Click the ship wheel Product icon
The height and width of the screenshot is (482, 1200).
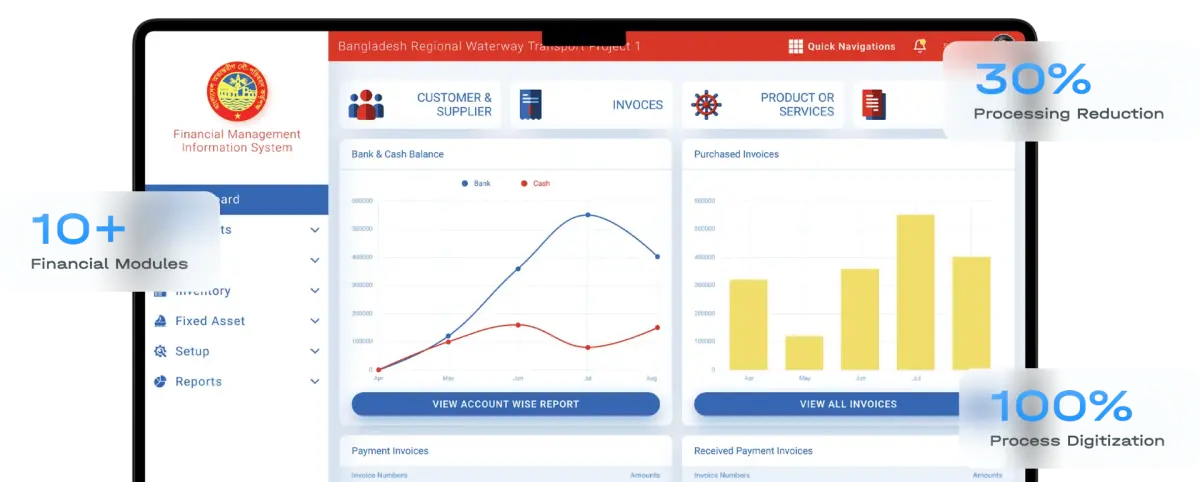[707, 105]
